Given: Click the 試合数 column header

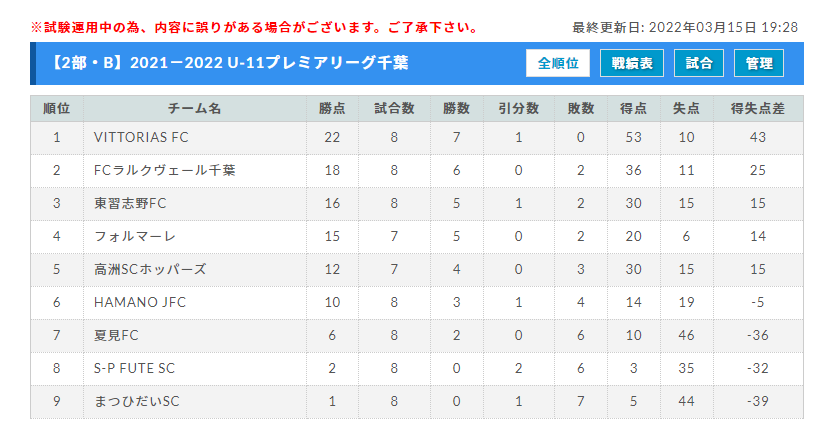Looking at the screenshot, I should 394,108.
